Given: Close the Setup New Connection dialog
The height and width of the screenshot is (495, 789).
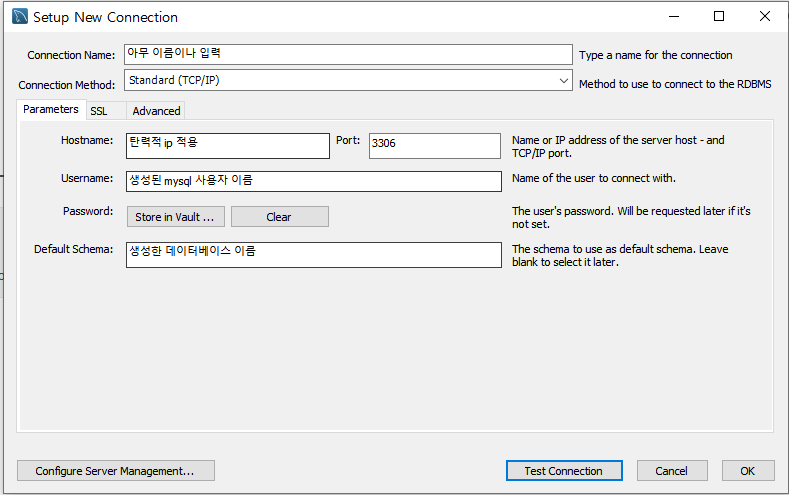Looking at the screenshot, I should coord(765,17).
